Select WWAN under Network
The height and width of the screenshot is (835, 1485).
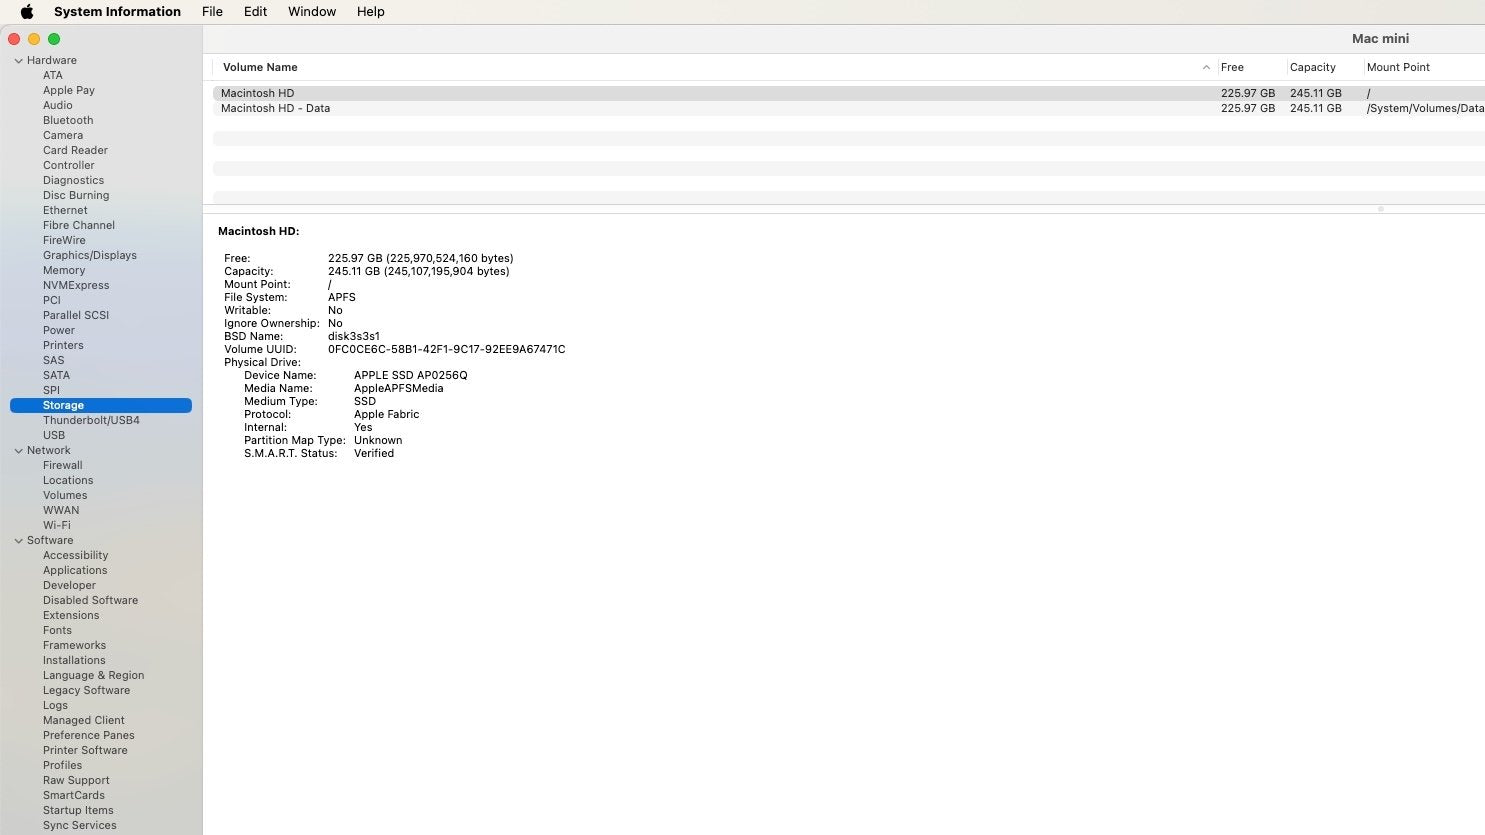[61, 510]
